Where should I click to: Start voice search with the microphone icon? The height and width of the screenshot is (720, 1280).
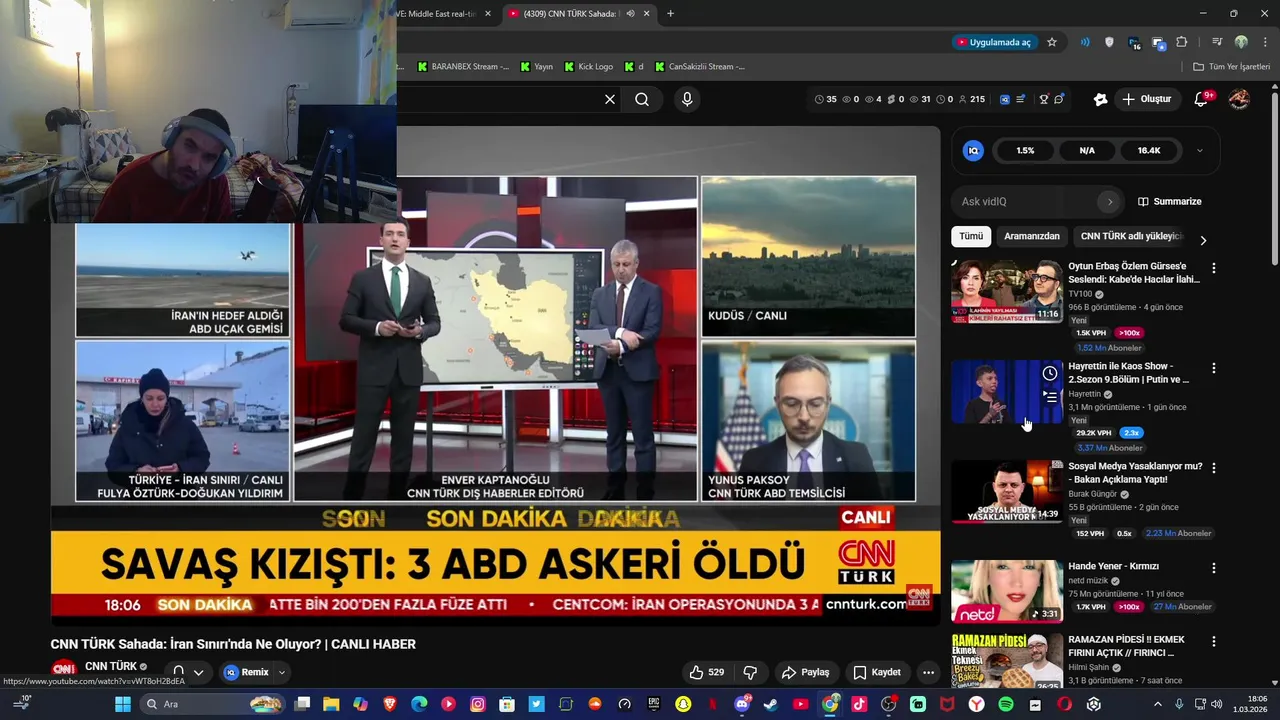(x=687, y=99)
